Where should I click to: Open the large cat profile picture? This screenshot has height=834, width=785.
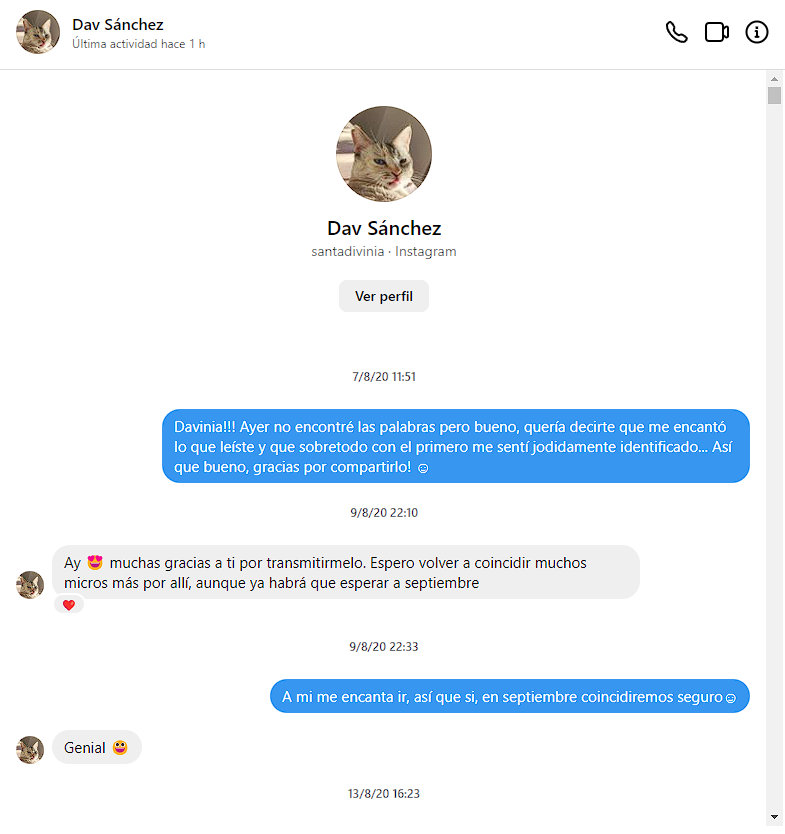point(384,154)
